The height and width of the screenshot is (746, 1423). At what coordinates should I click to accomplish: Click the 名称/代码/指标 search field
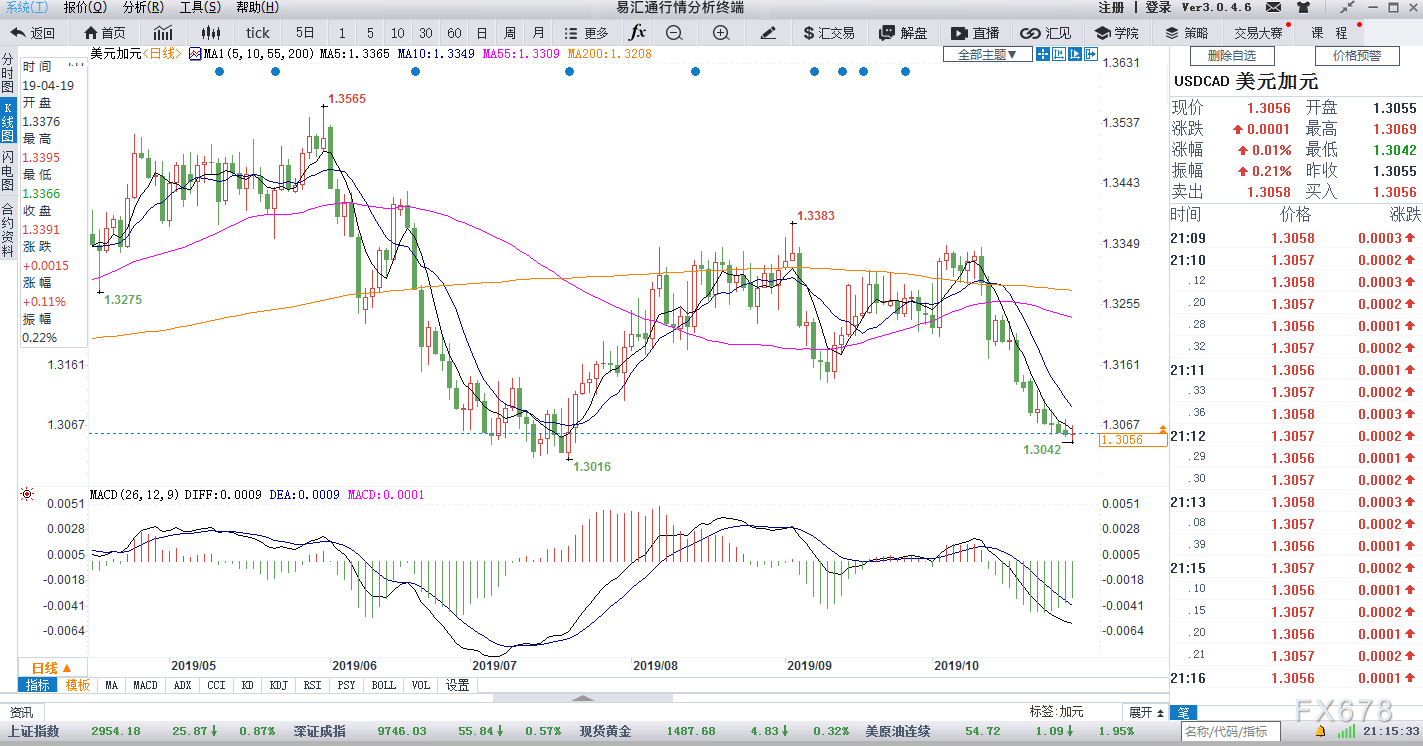[x=1231, y=732]
